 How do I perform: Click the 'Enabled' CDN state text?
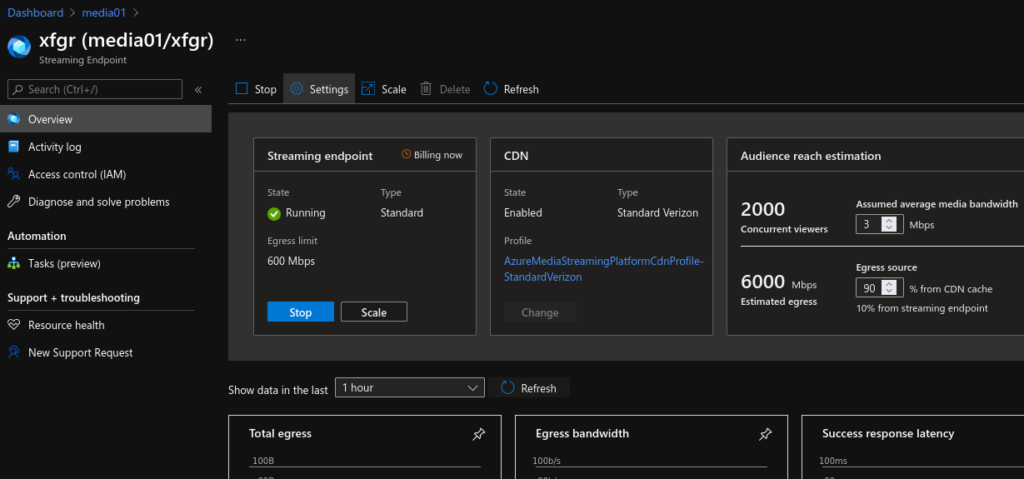pyautogui.click(x=523, y=212)
